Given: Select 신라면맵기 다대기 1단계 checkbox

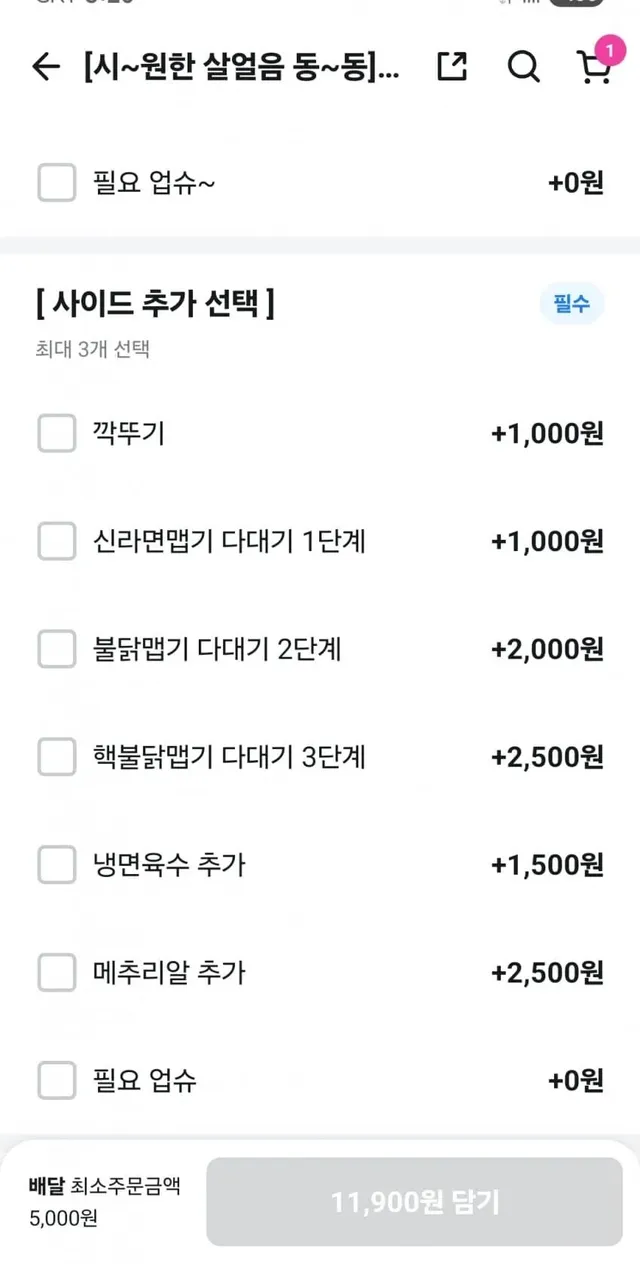Looking at the screenshot, I should tap(57, 541).
